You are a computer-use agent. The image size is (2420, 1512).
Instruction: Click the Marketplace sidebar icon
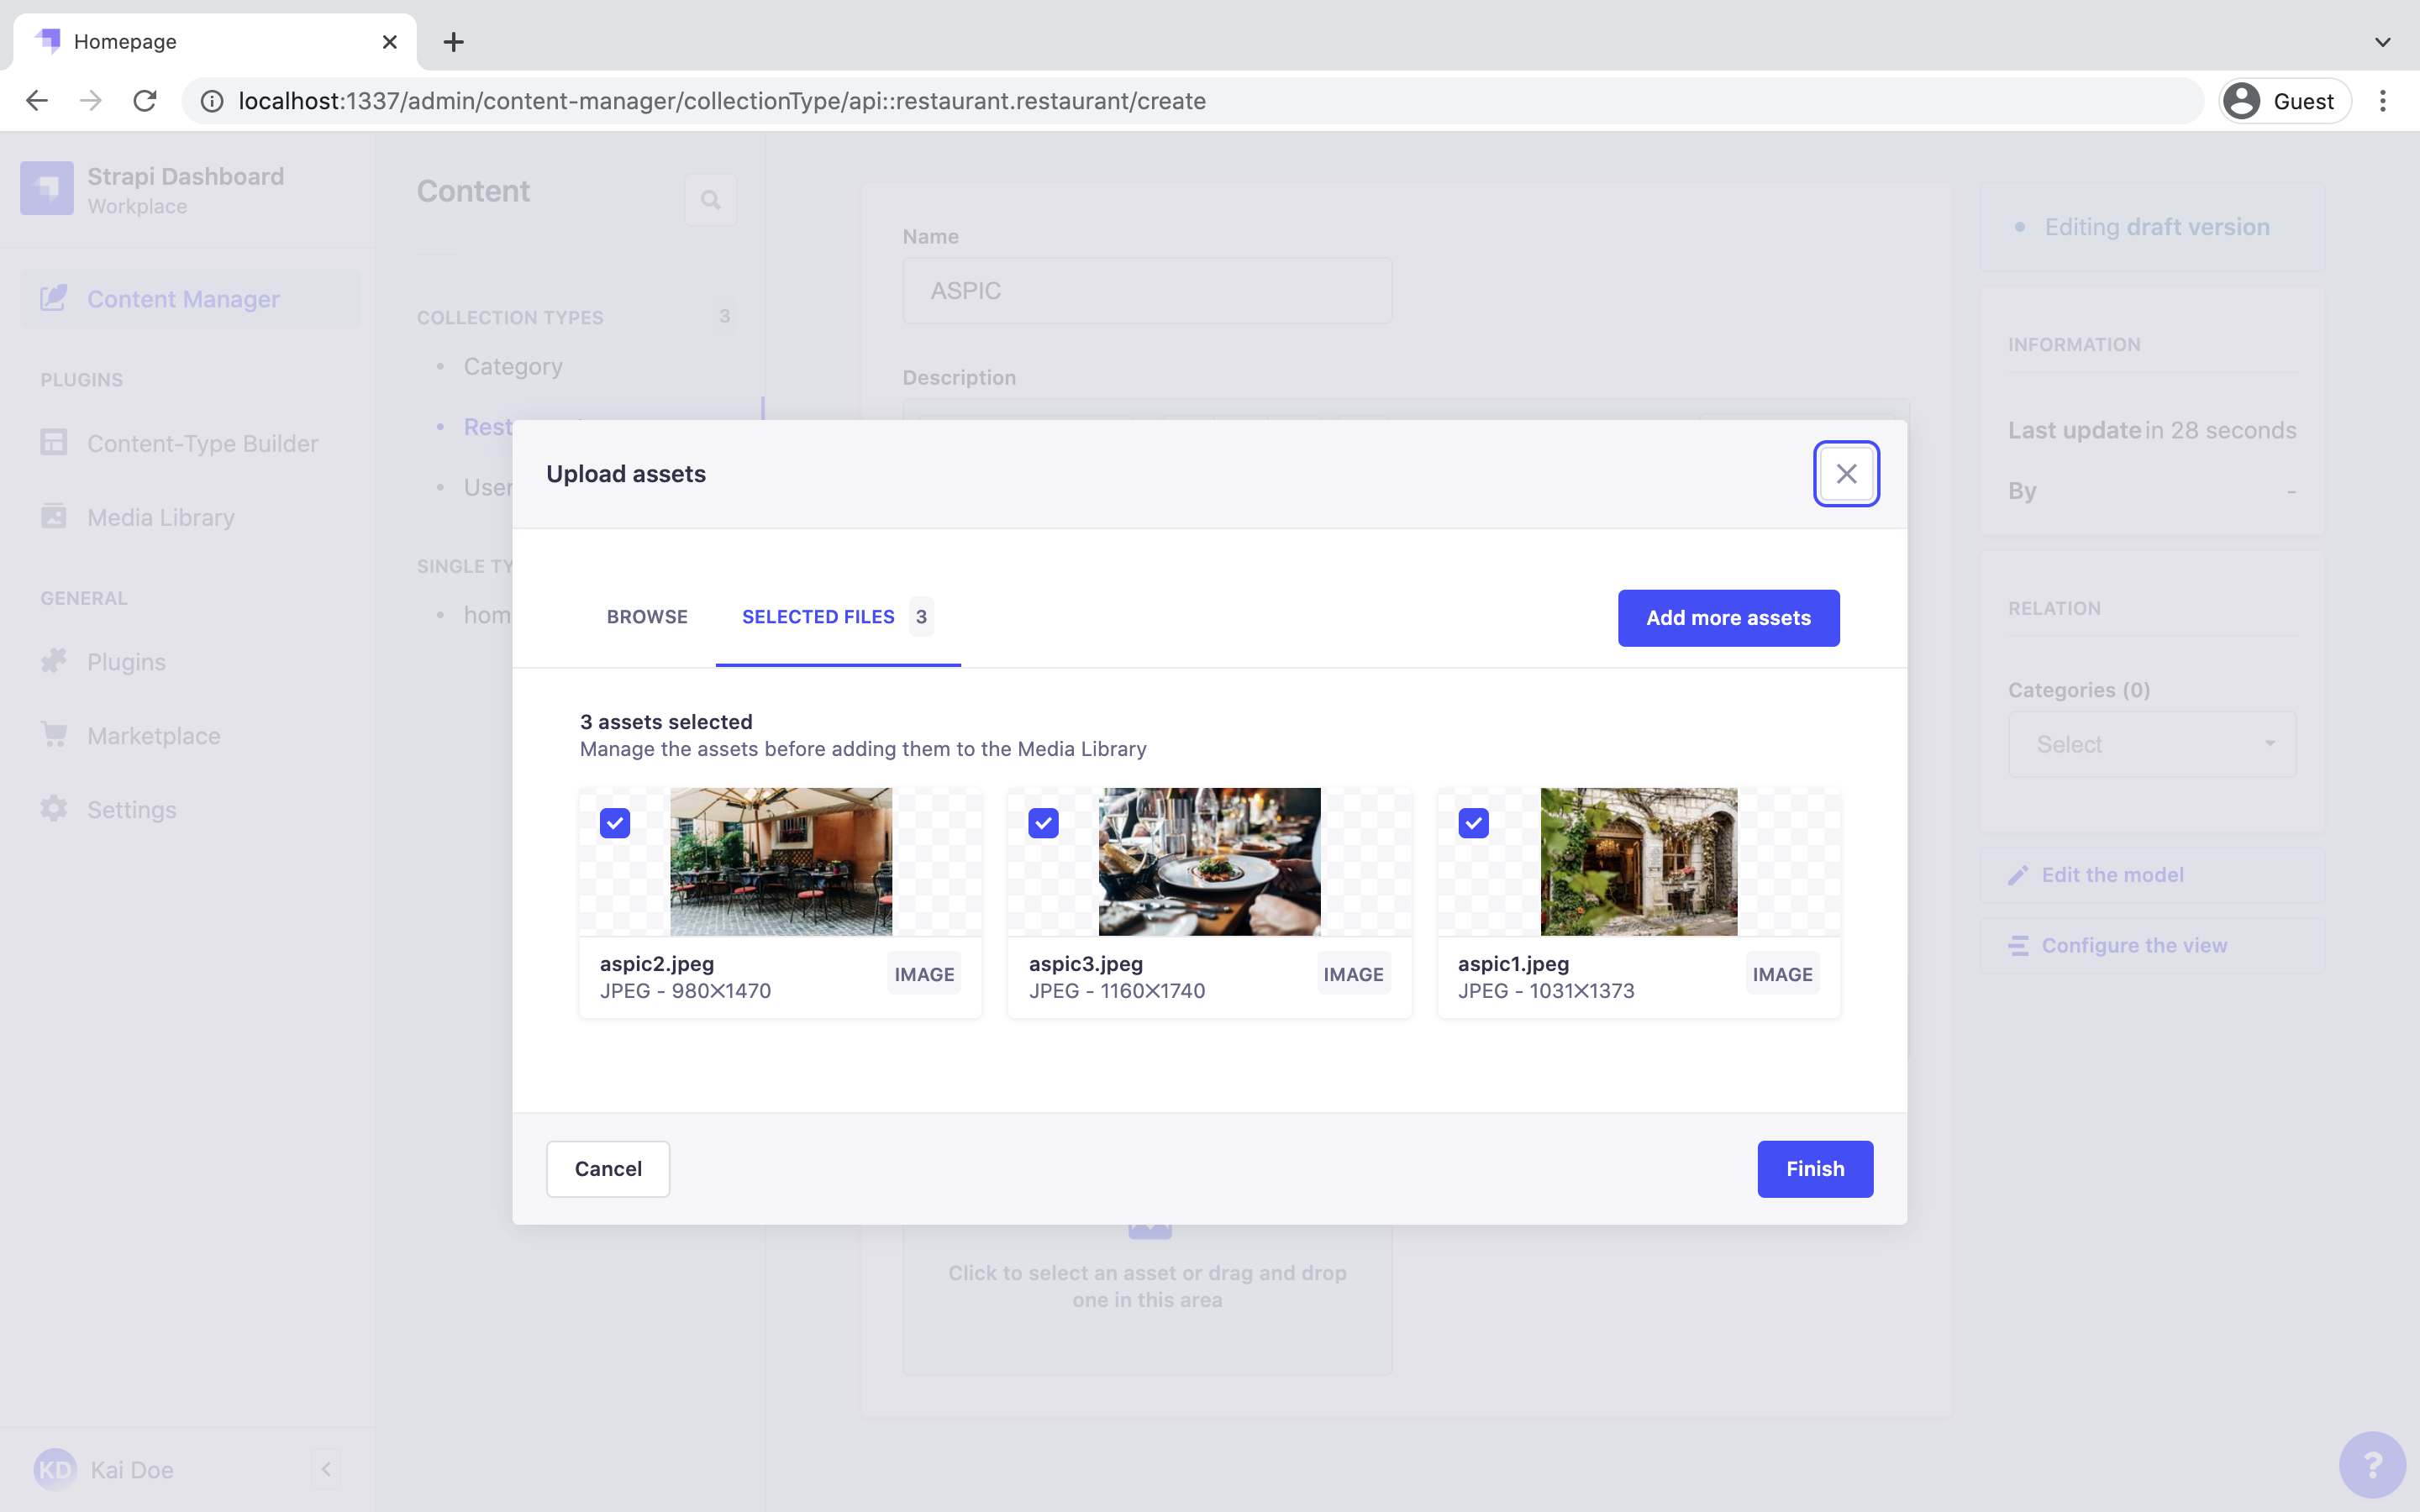[52, 735]
